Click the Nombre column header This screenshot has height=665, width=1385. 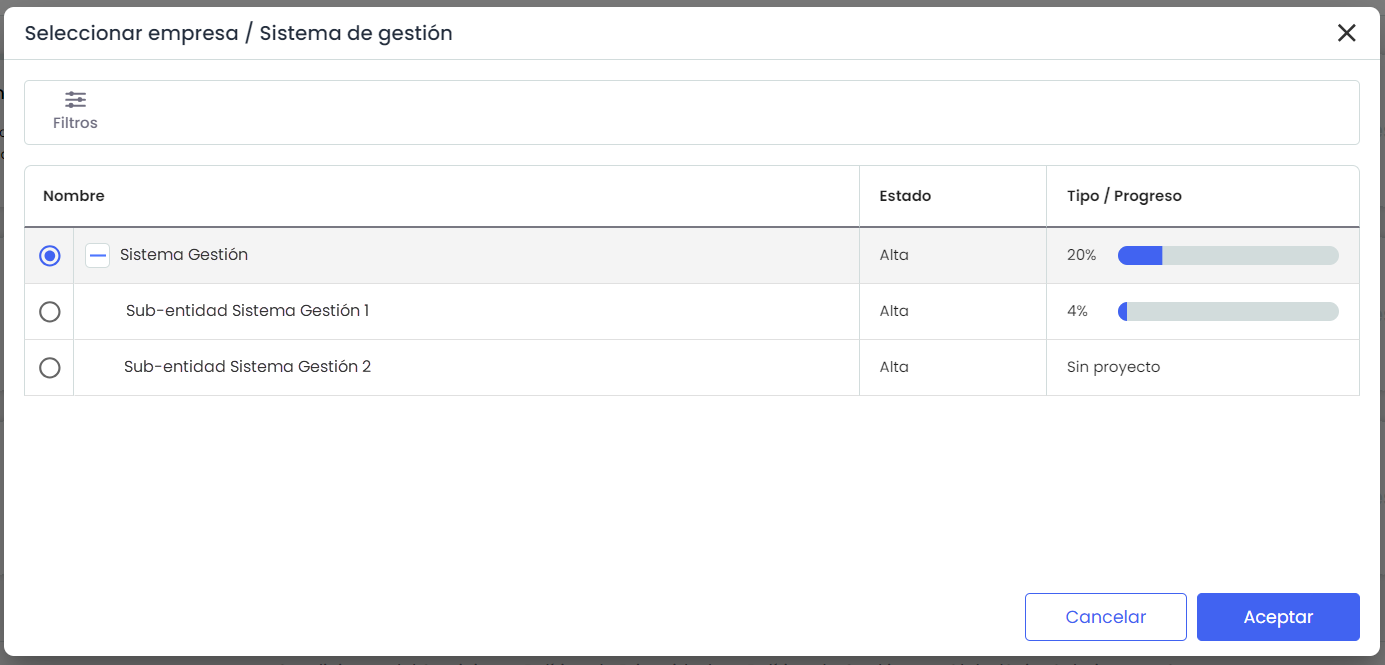[74, 196]
